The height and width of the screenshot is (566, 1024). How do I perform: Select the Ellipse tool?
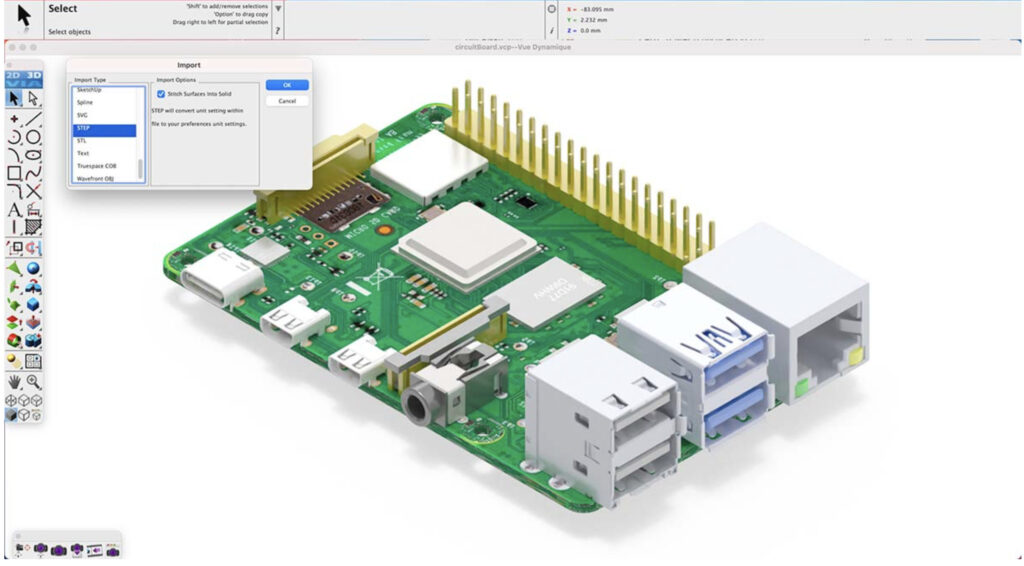tap(33, 155)
